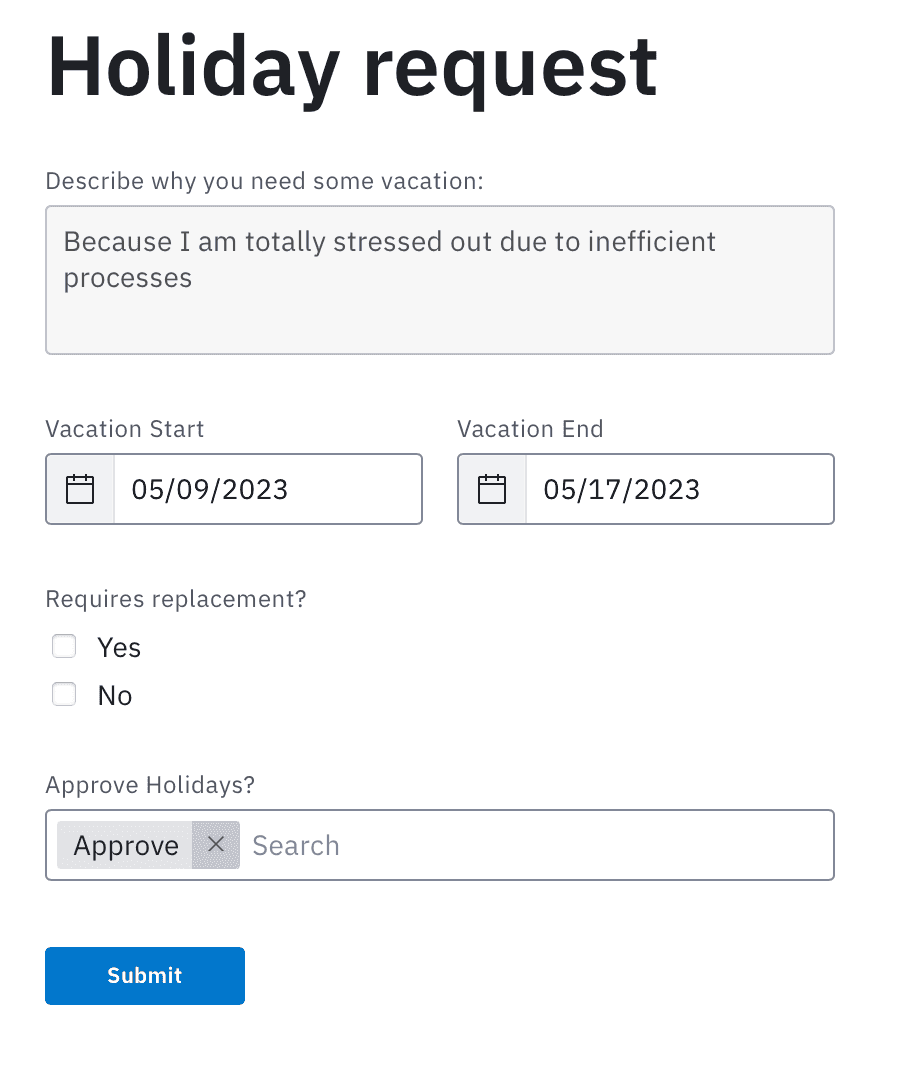This screenshot has width=904, height=1068.
Task: Click the No option label text
Action: coord(115,696)
